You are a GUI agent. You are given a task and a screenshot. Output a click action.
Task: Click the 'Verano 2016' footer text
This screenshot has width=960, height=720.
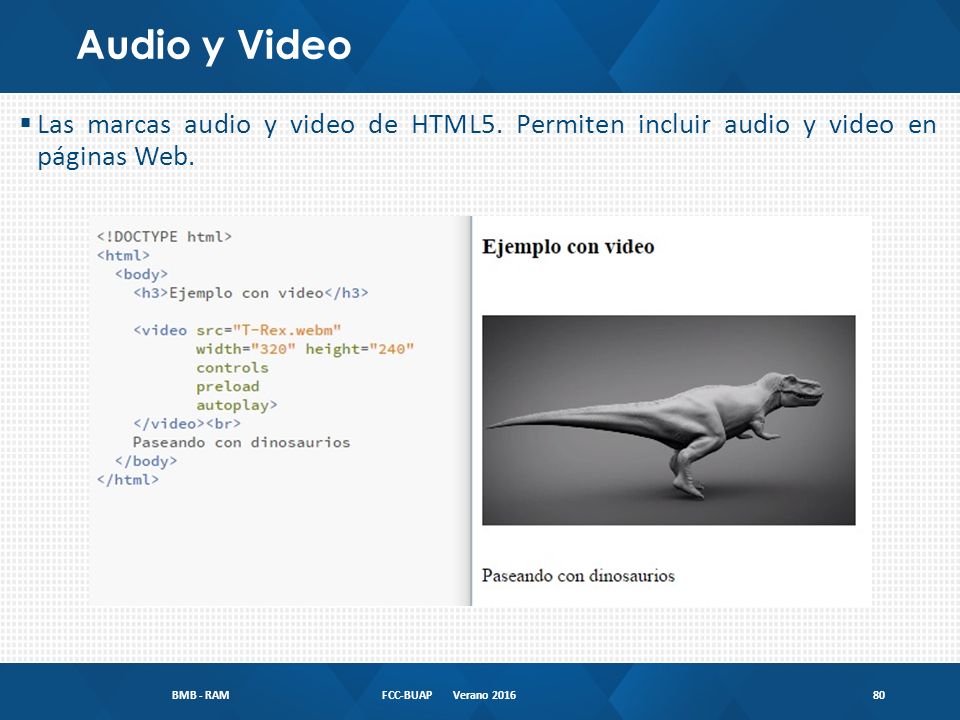click(x=484, y=695)
